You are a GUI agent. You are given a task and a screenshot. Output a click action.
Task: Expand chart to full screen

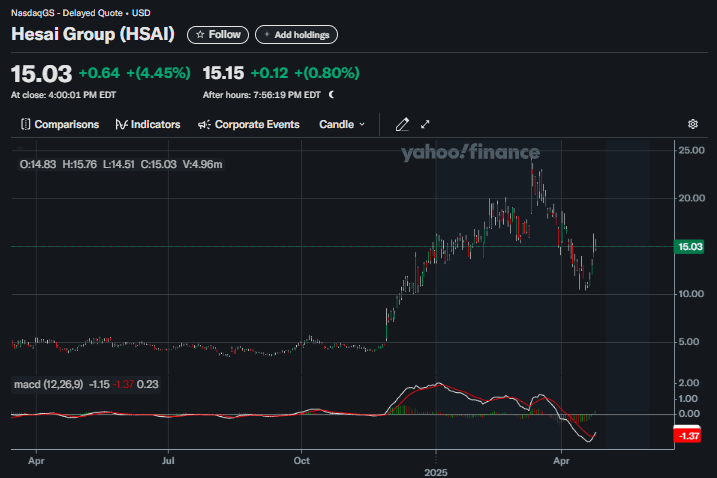coord(426,125)
